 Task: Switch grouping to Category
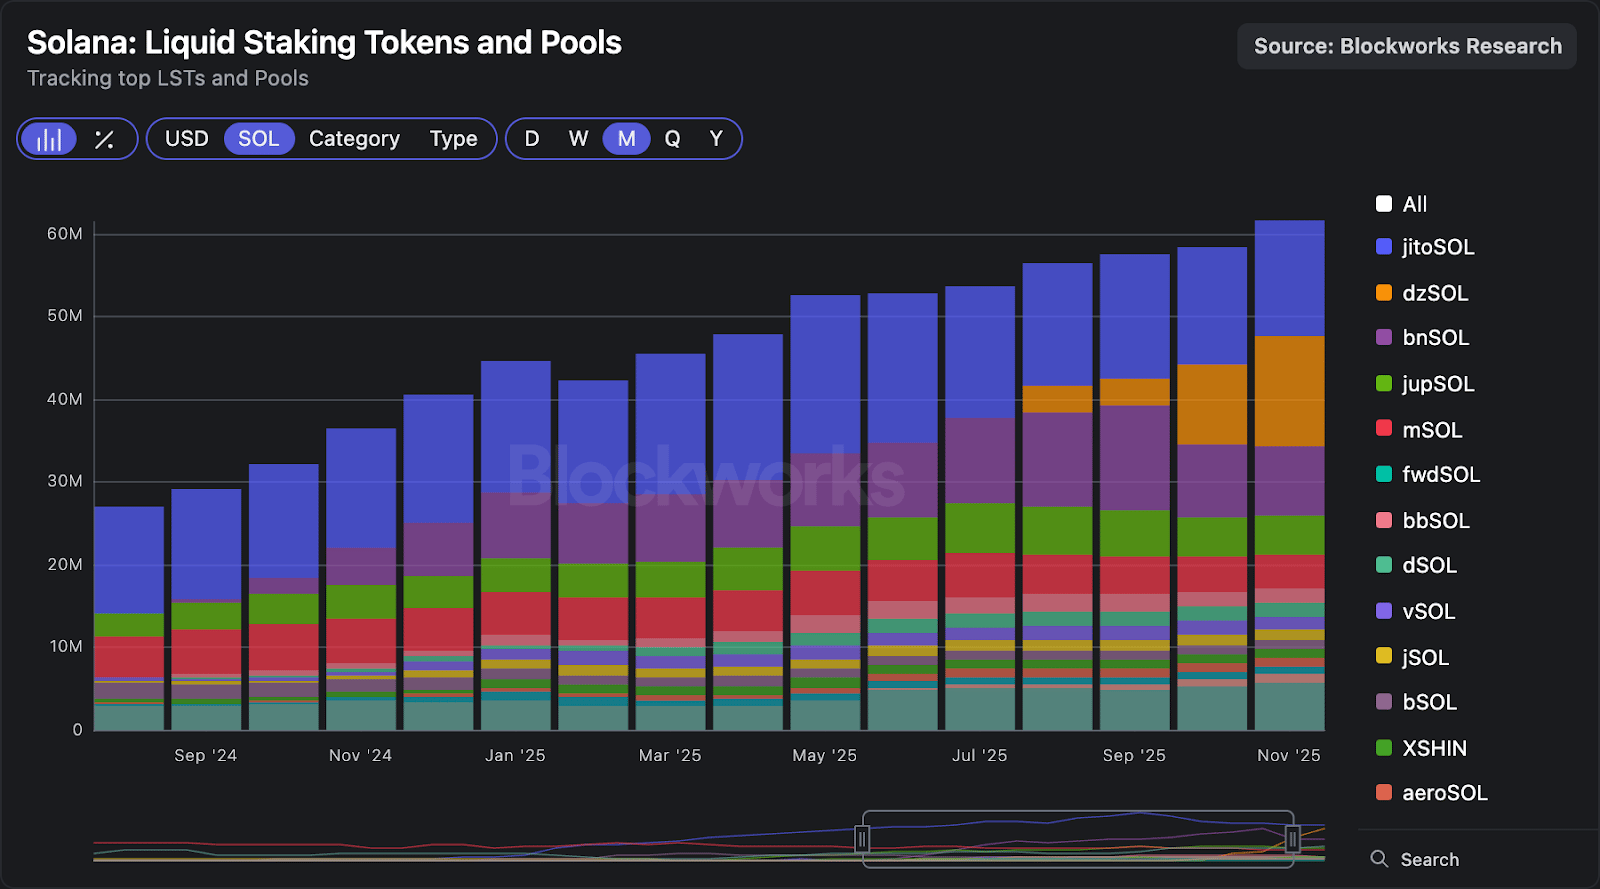pos(354,139)
